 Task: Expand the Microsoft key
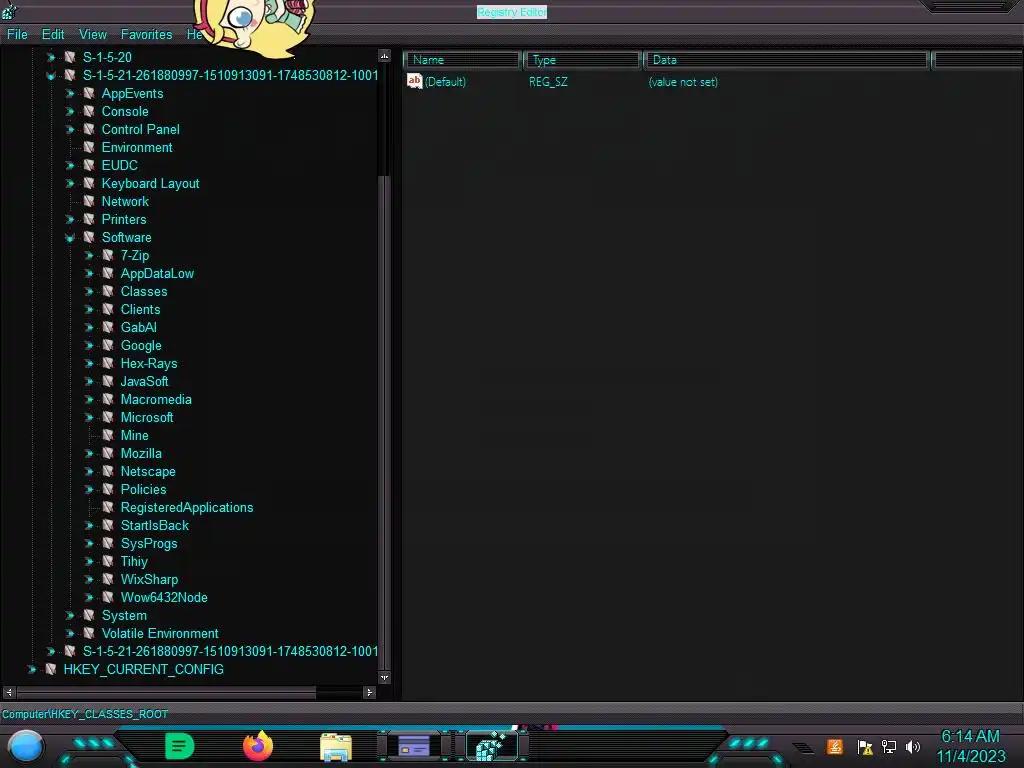[x=89, y=417]
